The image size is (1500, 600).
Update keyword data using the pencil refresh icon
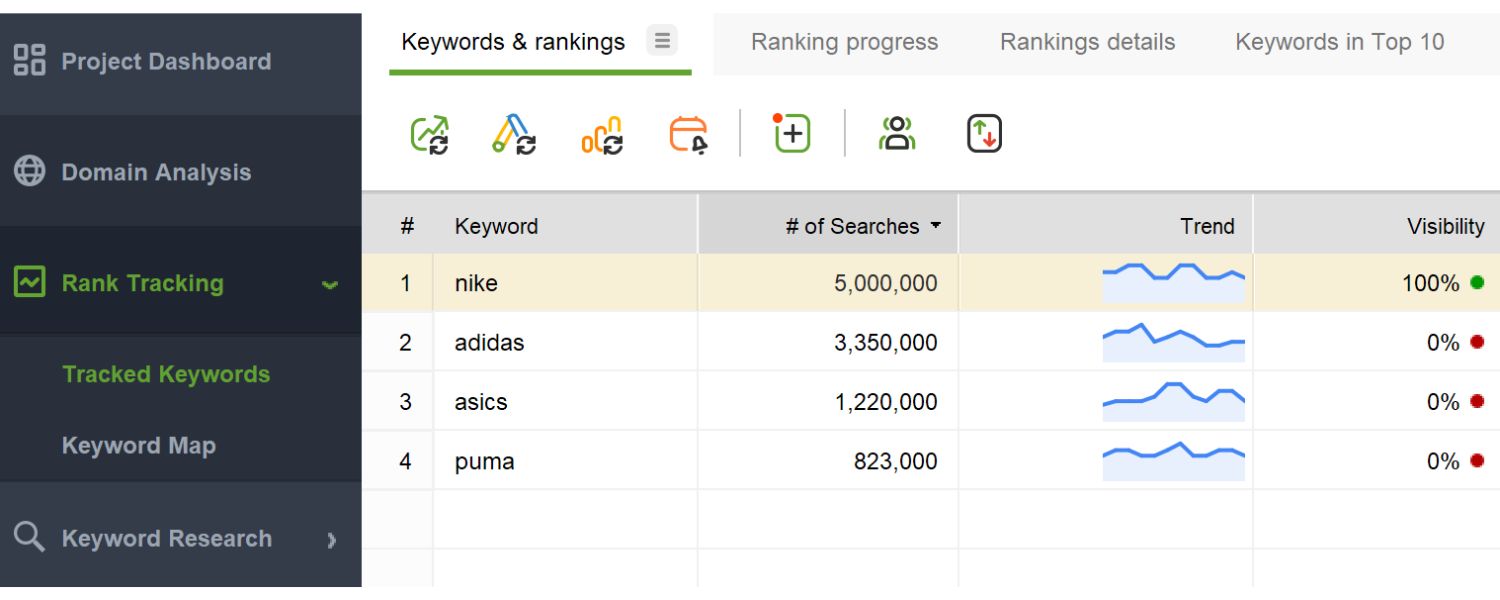[513, 135]
